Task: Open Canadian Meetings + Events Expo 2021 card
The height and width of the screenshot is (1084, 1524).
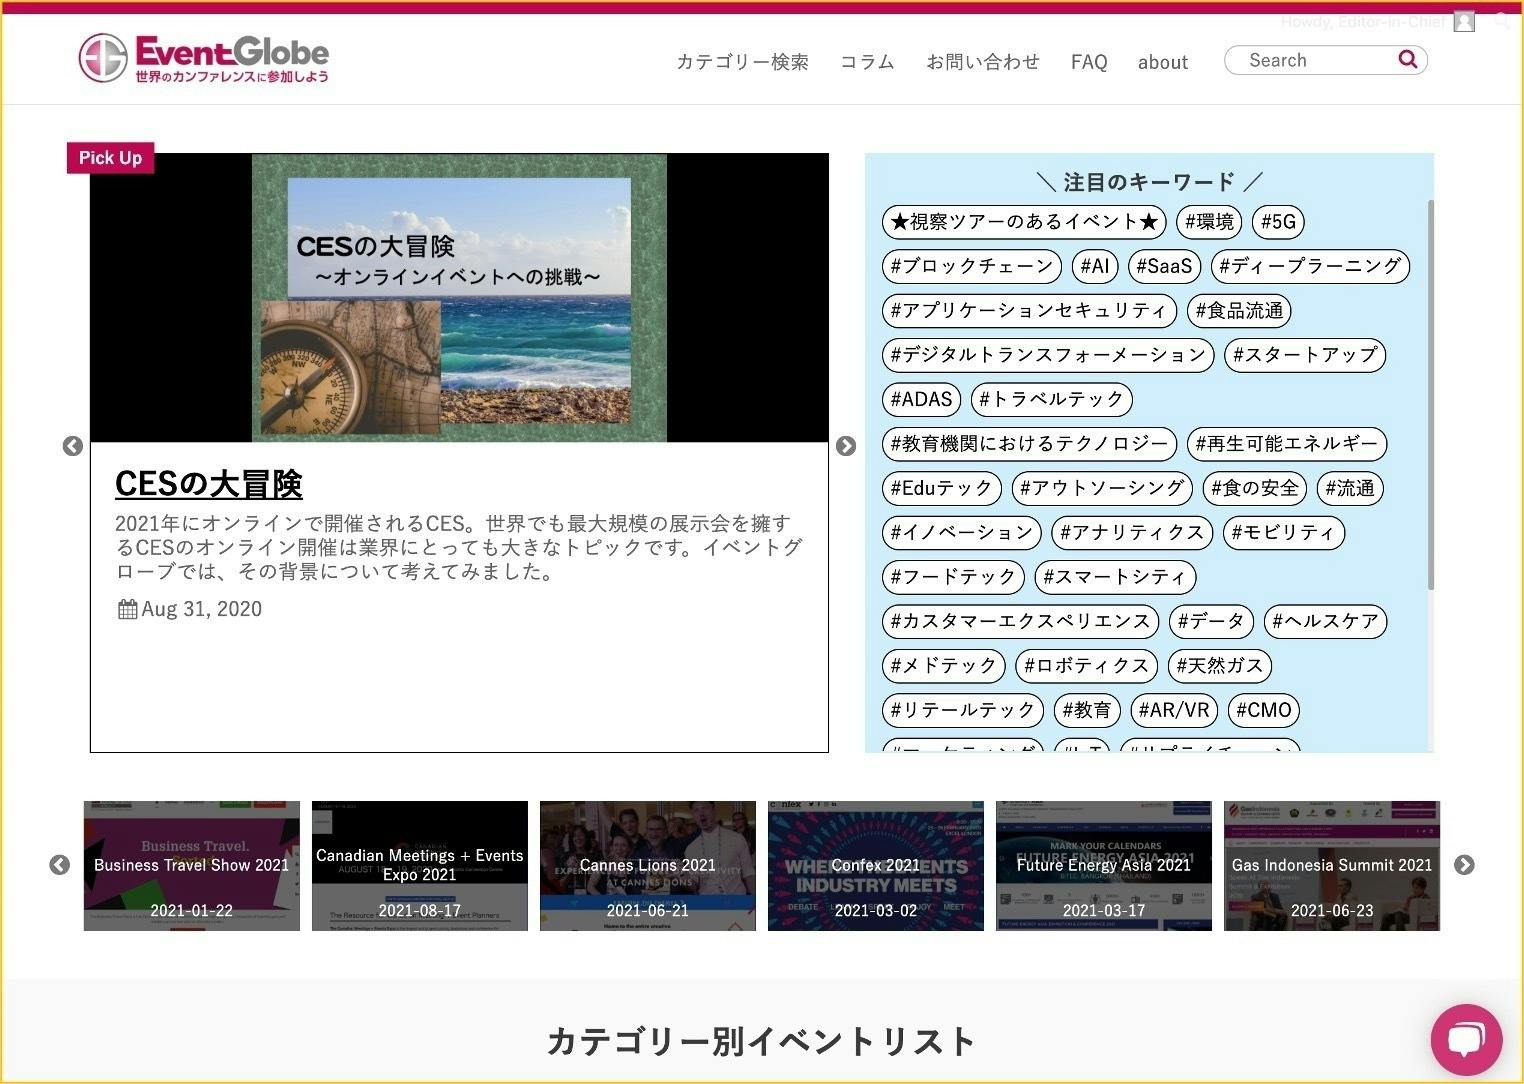Action: pos(420,866)
